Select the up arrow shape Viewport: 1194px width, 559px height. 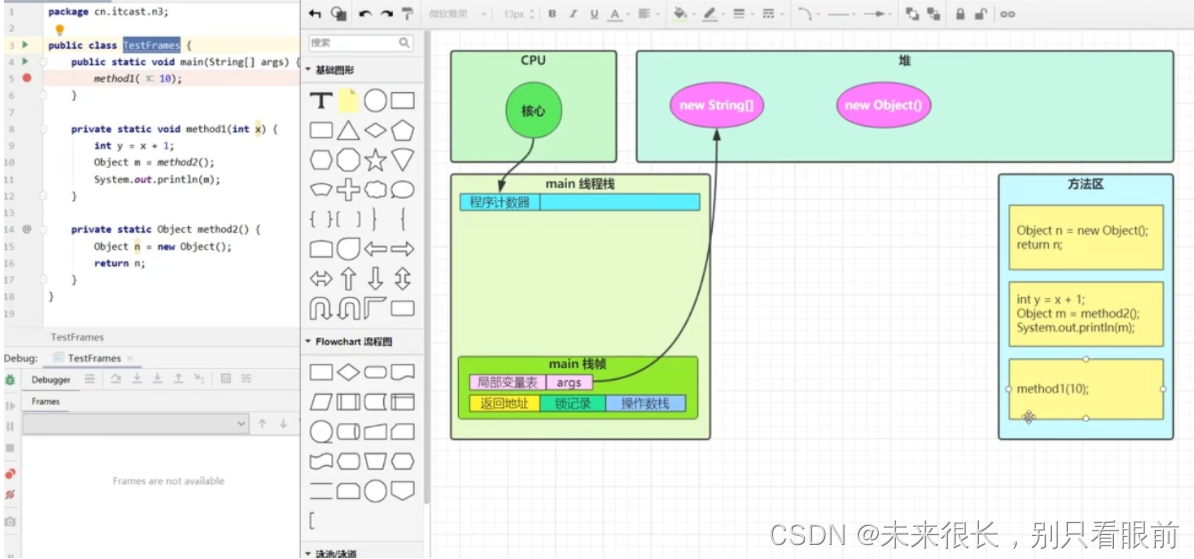click(x=348, y=279)
